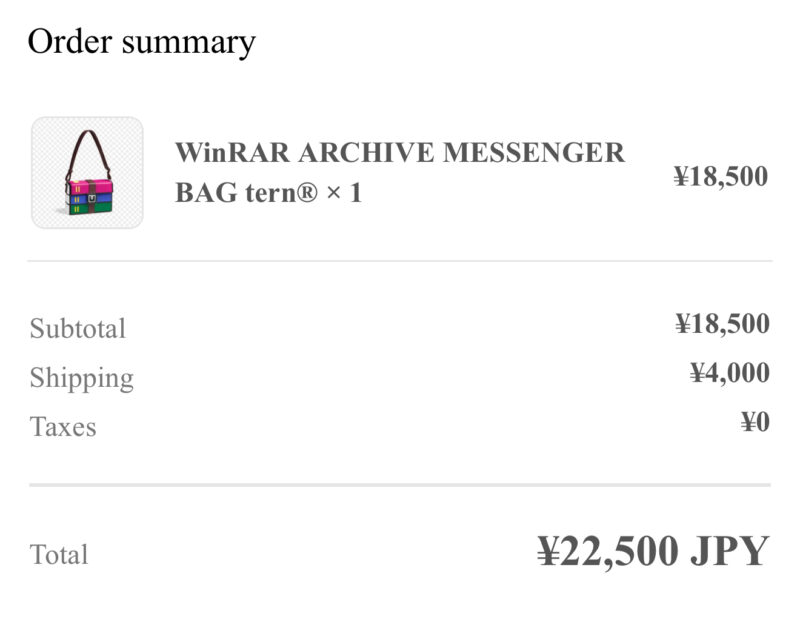Viewport: 800px width, 636px height.
Task: Click the Order summary heading
Action: [141, 42]
